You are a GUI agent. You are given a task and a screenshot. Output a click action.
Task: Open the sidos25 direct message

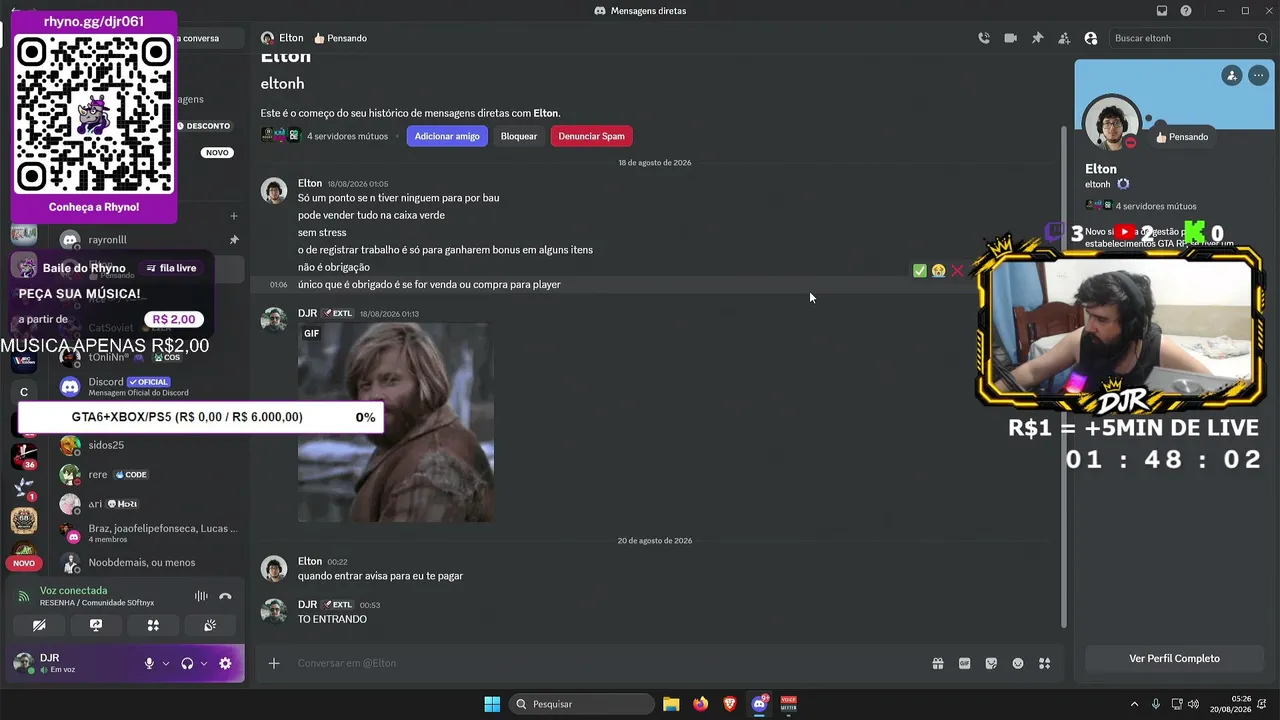point(150,445)
